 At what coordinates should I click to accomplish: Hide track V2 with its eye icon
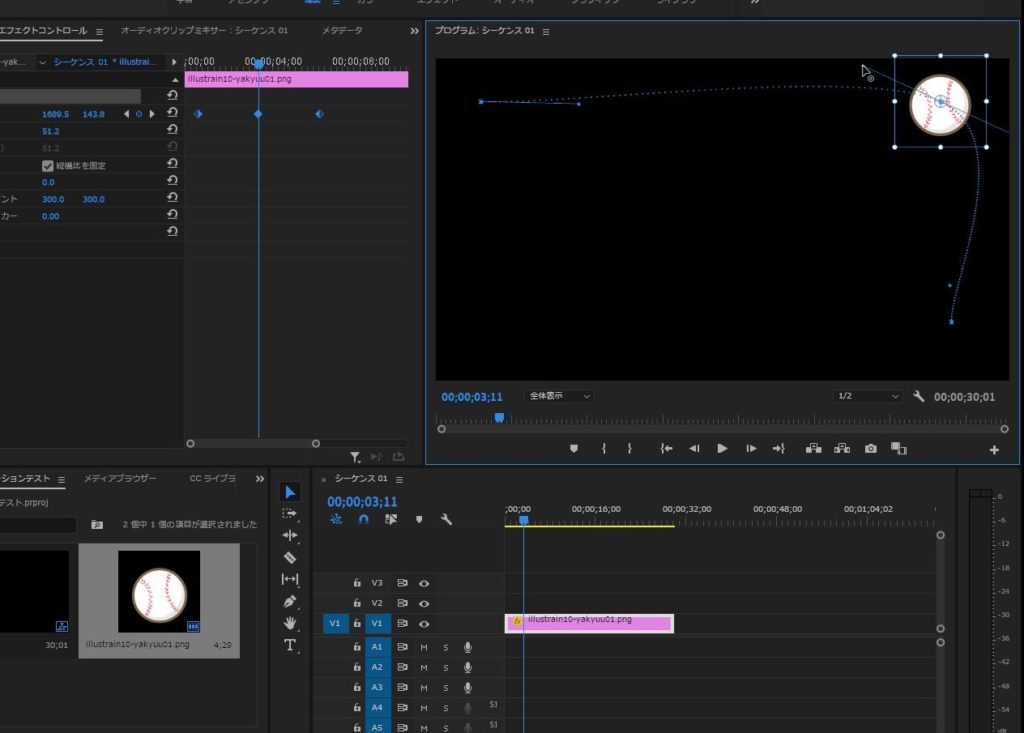pos(424,603)
